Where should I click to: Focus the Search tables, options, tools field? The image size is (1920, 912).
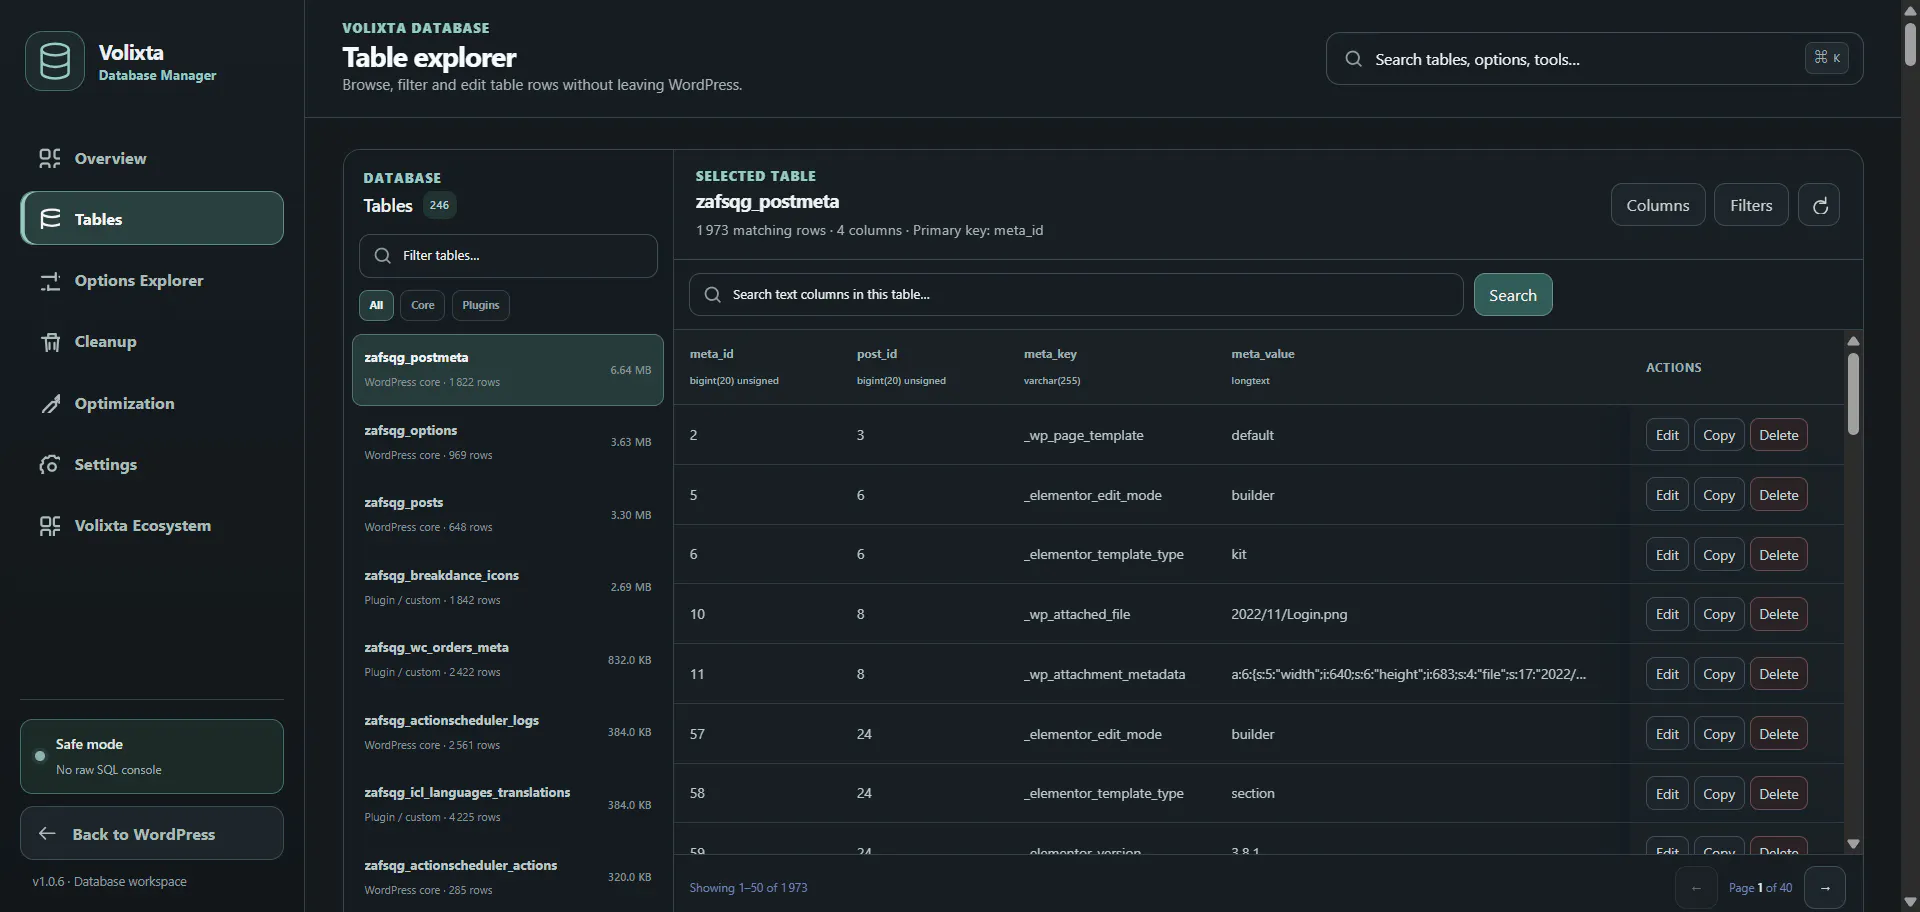[1594, 59]
